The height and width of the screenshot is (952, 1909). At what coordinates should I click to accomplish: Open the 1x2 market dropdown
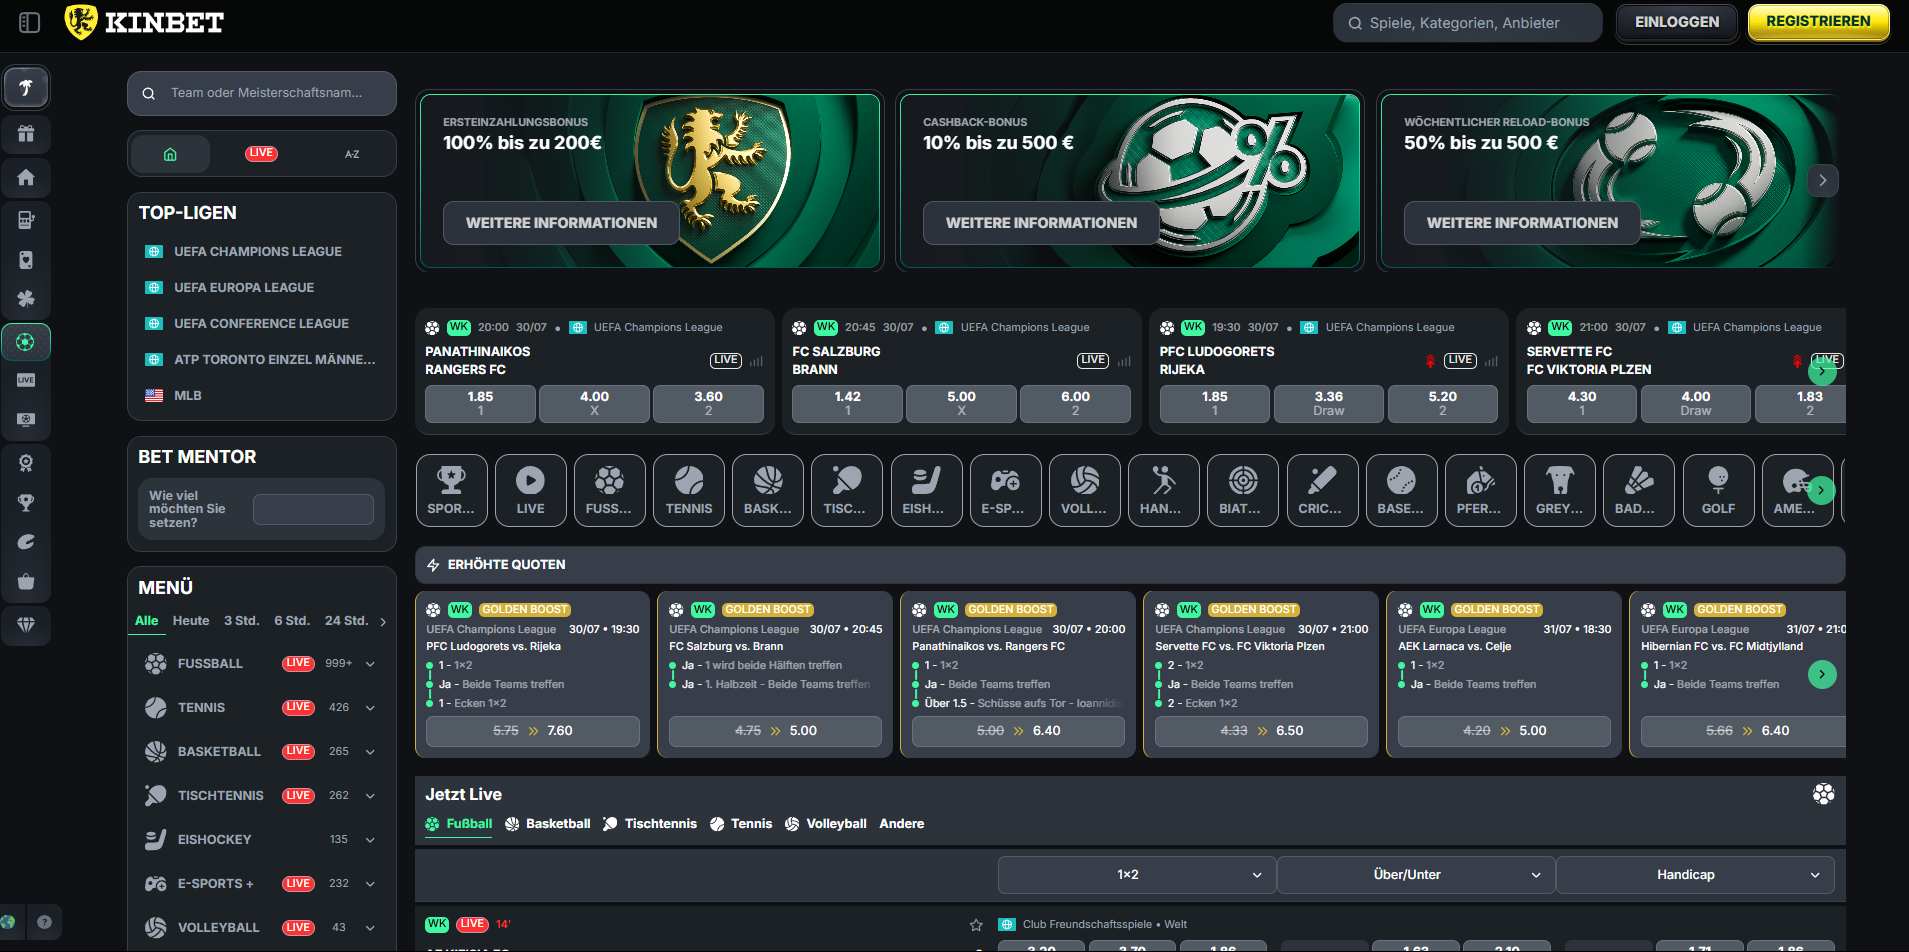pyautogui.click(x=1136, y=875)
